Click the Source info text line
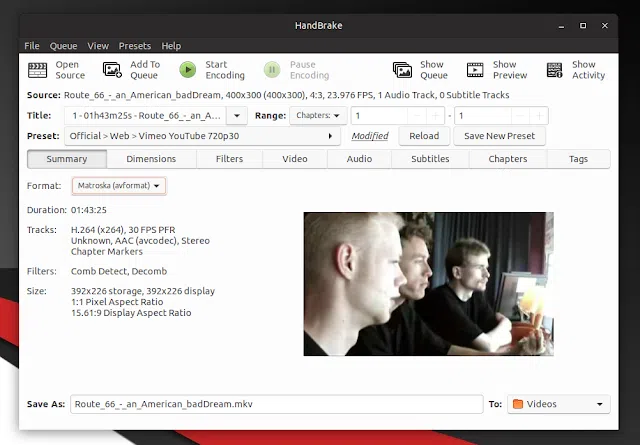Screen dimensions: 640x445 point(268,95)
